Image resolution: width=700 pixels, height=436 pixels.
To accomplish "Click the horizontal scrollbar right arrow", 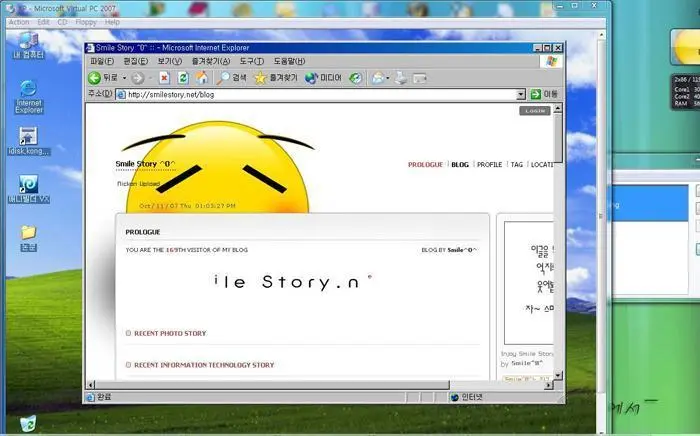I will coord(549,385).
